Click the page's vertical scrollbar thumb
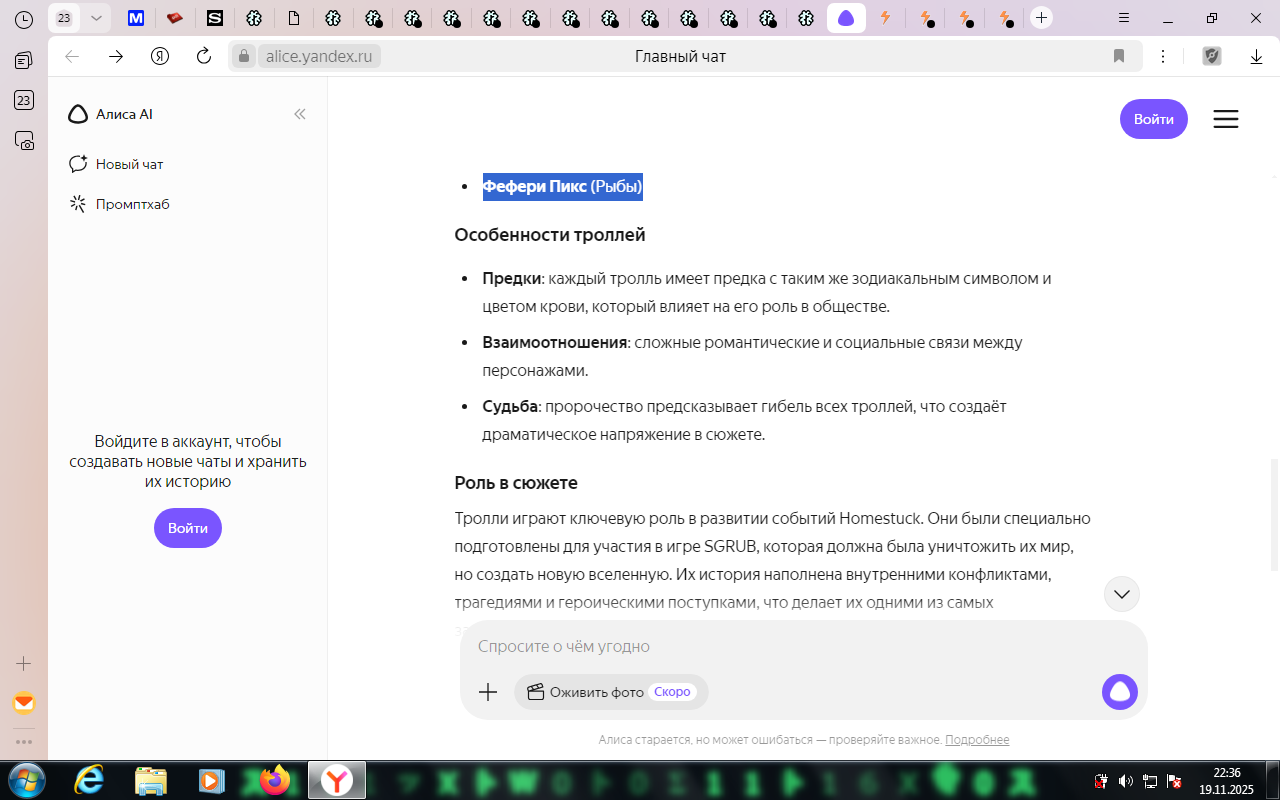 [1274, 514]
